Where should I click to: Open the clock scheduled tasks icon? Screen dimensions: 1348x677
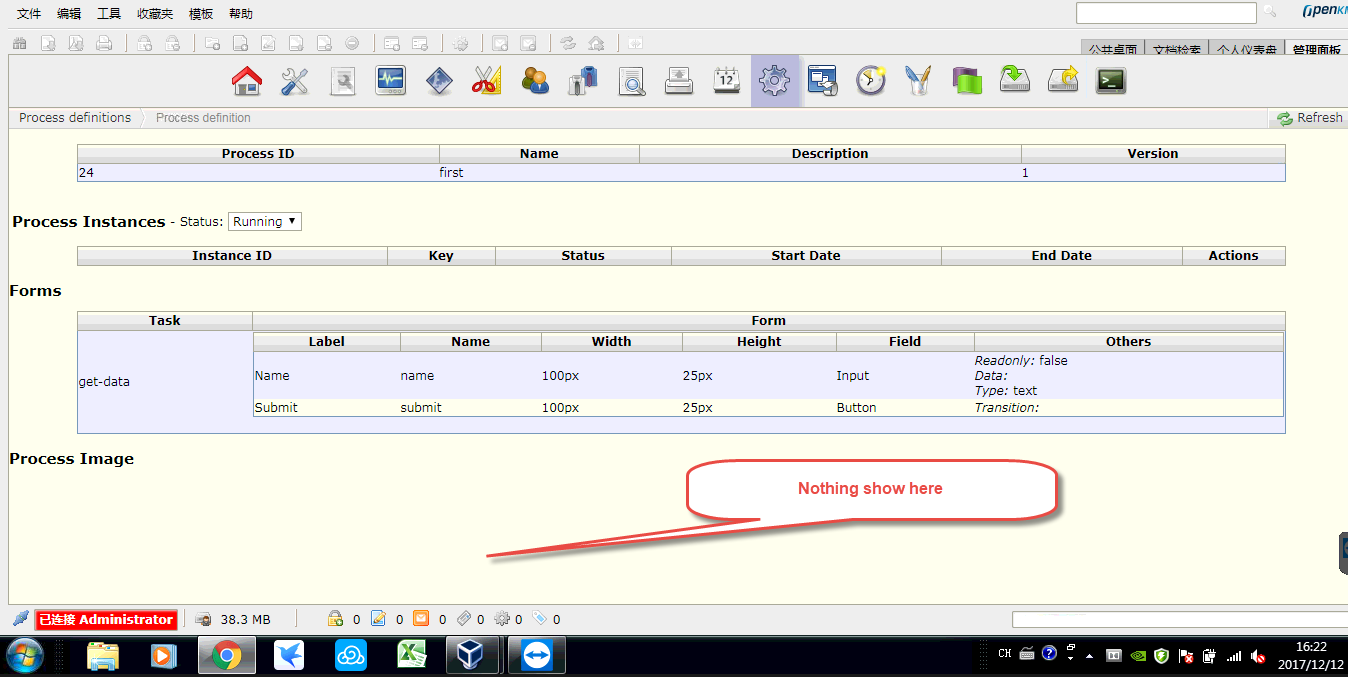pos(871,81)
